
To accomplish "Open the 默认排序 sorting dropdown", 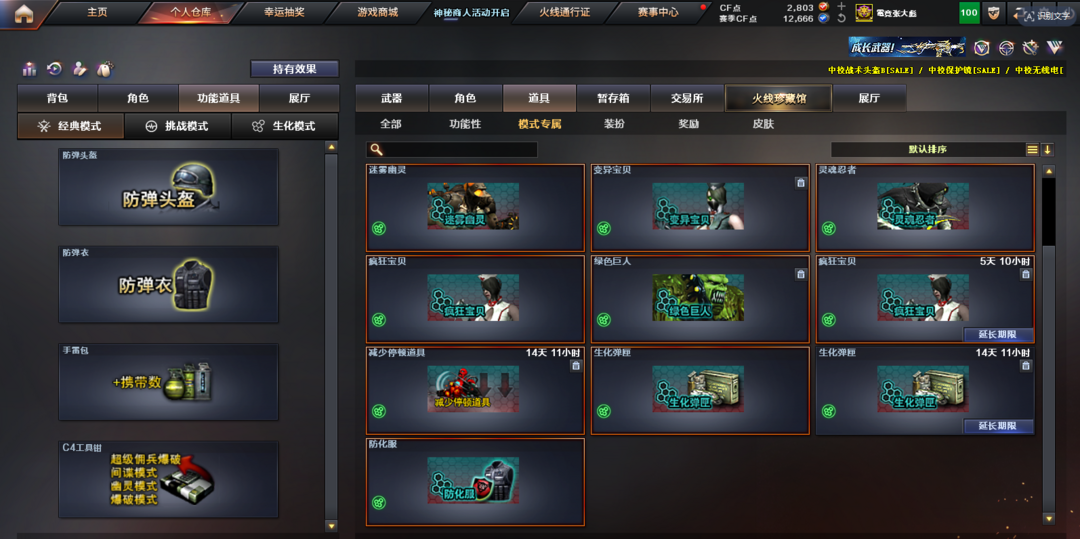I will click(x=927, y=149).
